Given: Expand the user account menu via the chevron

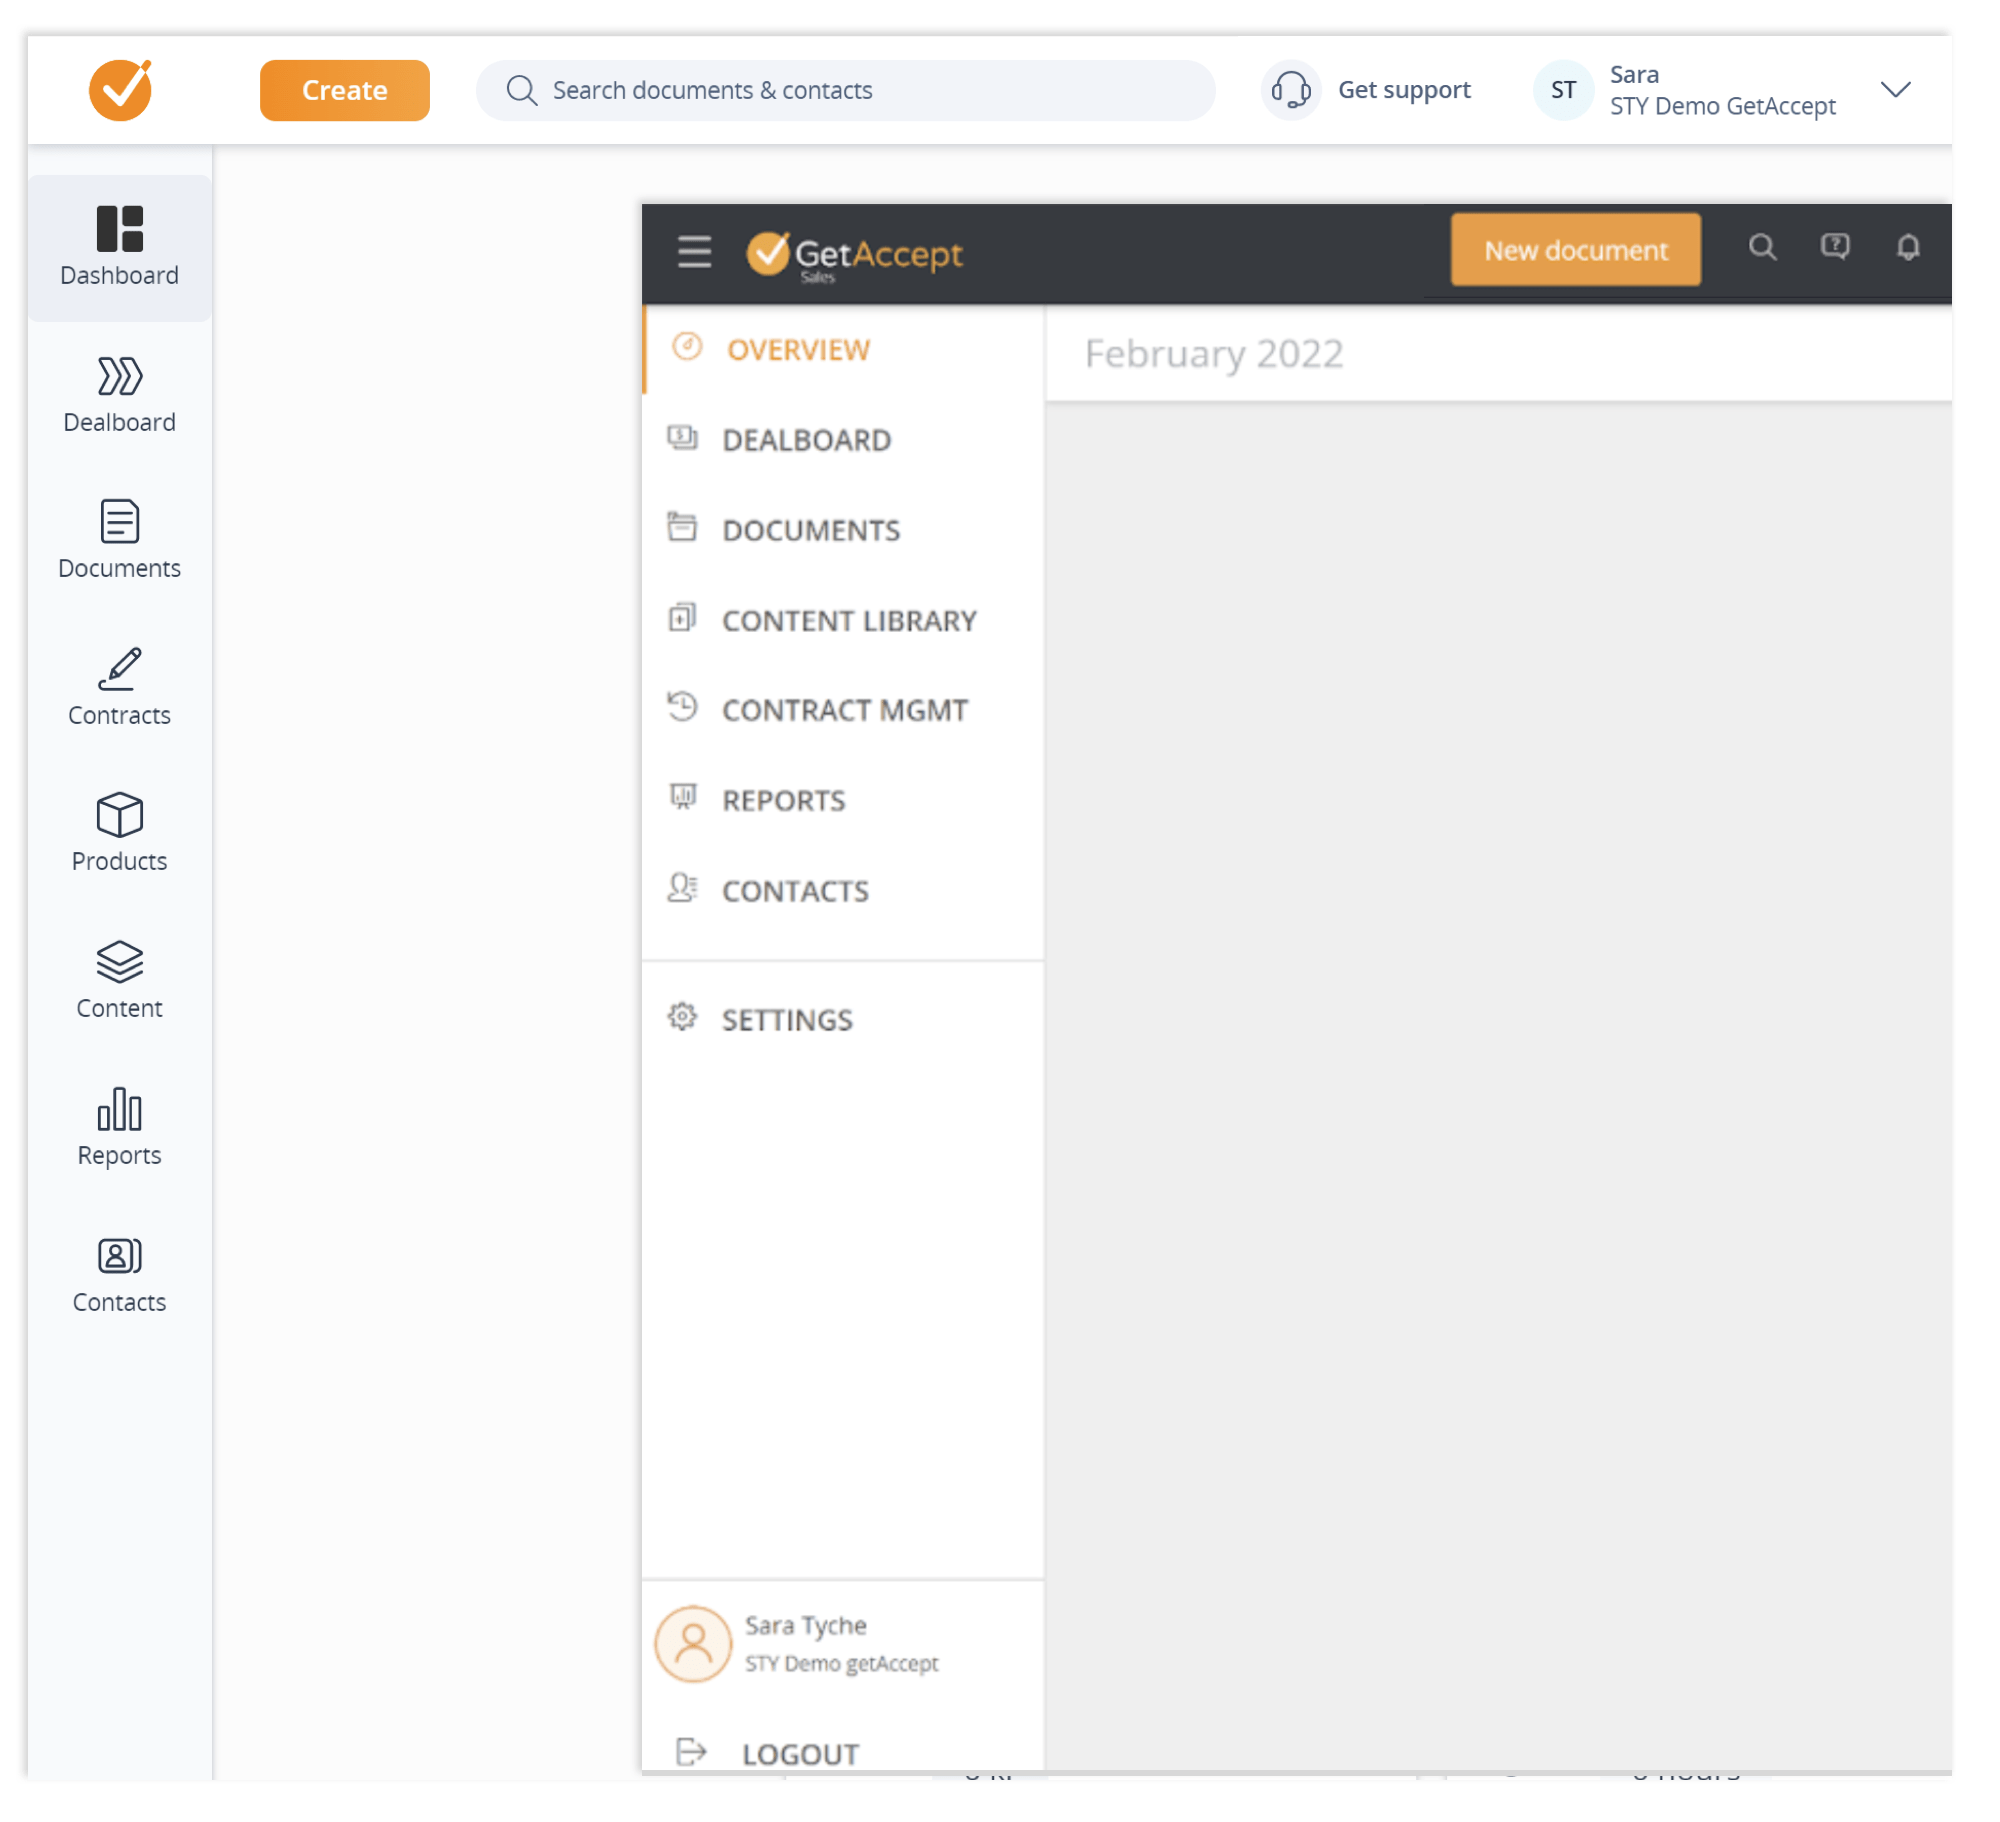Looking at the screenshot, I should tap(1895, 90).
